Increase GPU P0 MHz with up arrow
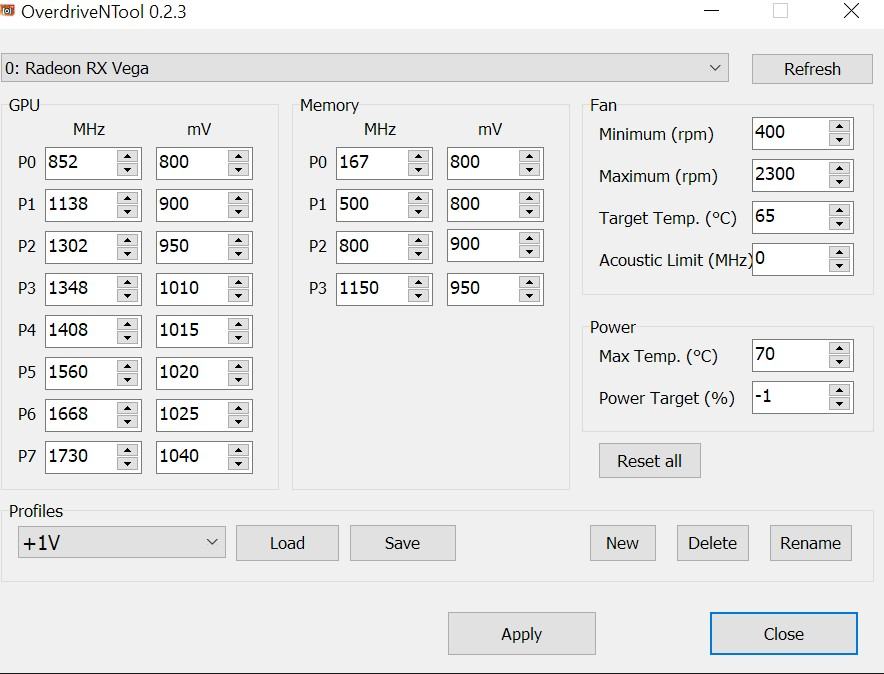 click(128, 157)
